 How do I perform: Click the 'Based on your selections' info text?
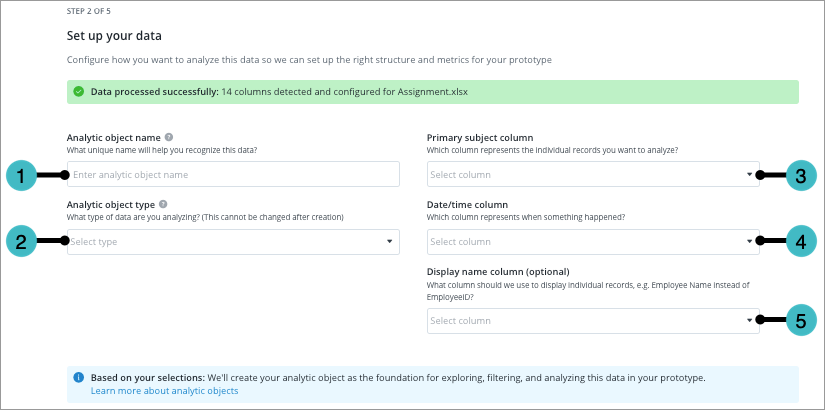click(398, 378)
